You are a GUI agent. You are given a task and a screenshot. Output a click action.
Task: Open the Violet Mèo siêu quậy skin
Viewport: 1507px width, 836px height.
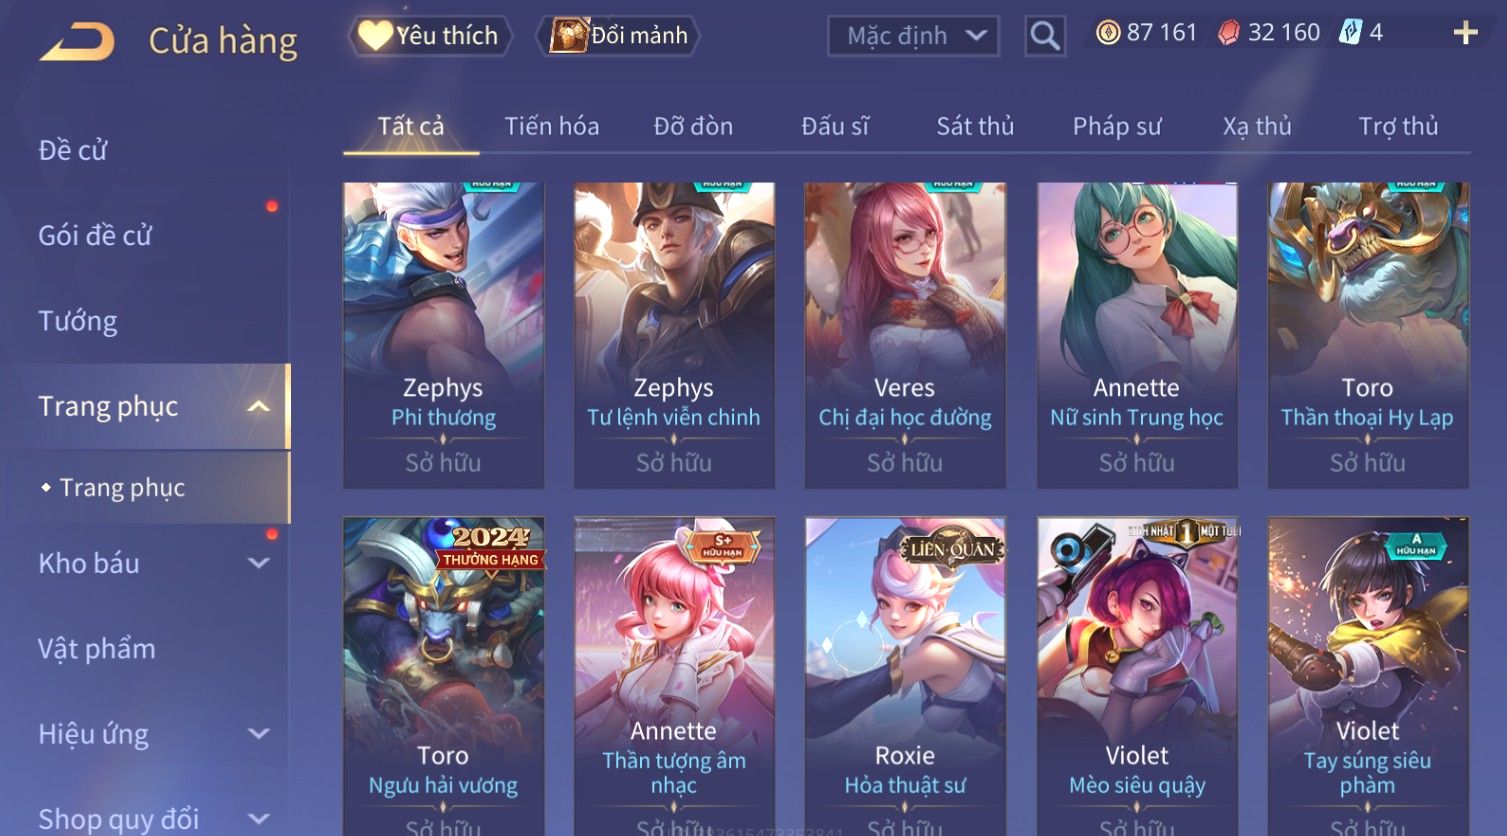pyautogui.click(x=1137, y=675)
